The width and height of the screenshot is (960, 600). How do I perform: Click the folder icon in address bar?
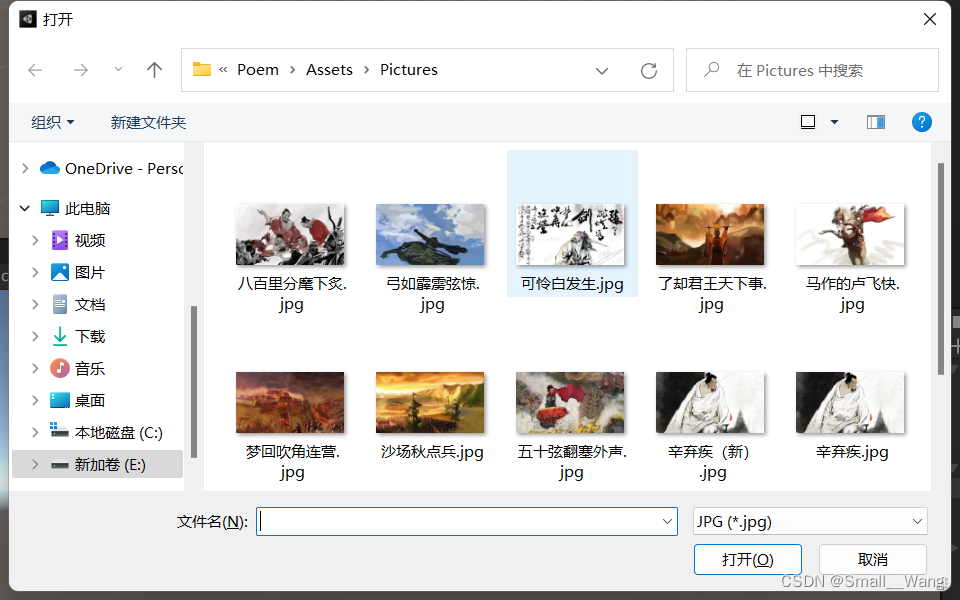tap(201, 69)
